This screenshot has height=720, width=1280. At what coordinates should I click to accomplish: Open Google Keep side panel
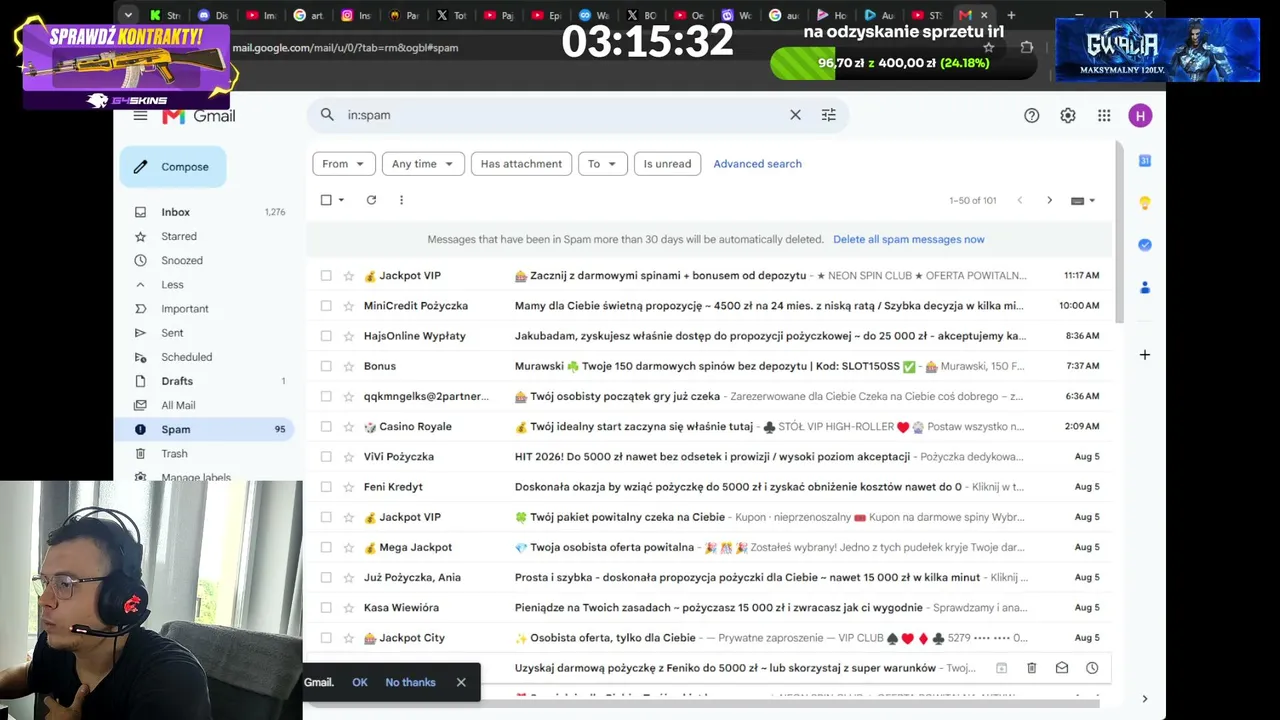[1145, 203]
